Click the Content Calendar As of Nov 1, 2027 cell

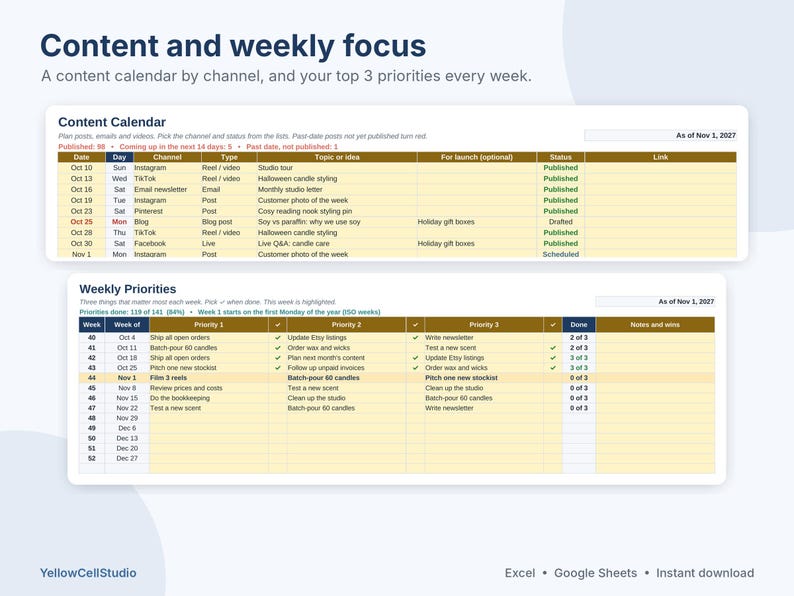660,135
